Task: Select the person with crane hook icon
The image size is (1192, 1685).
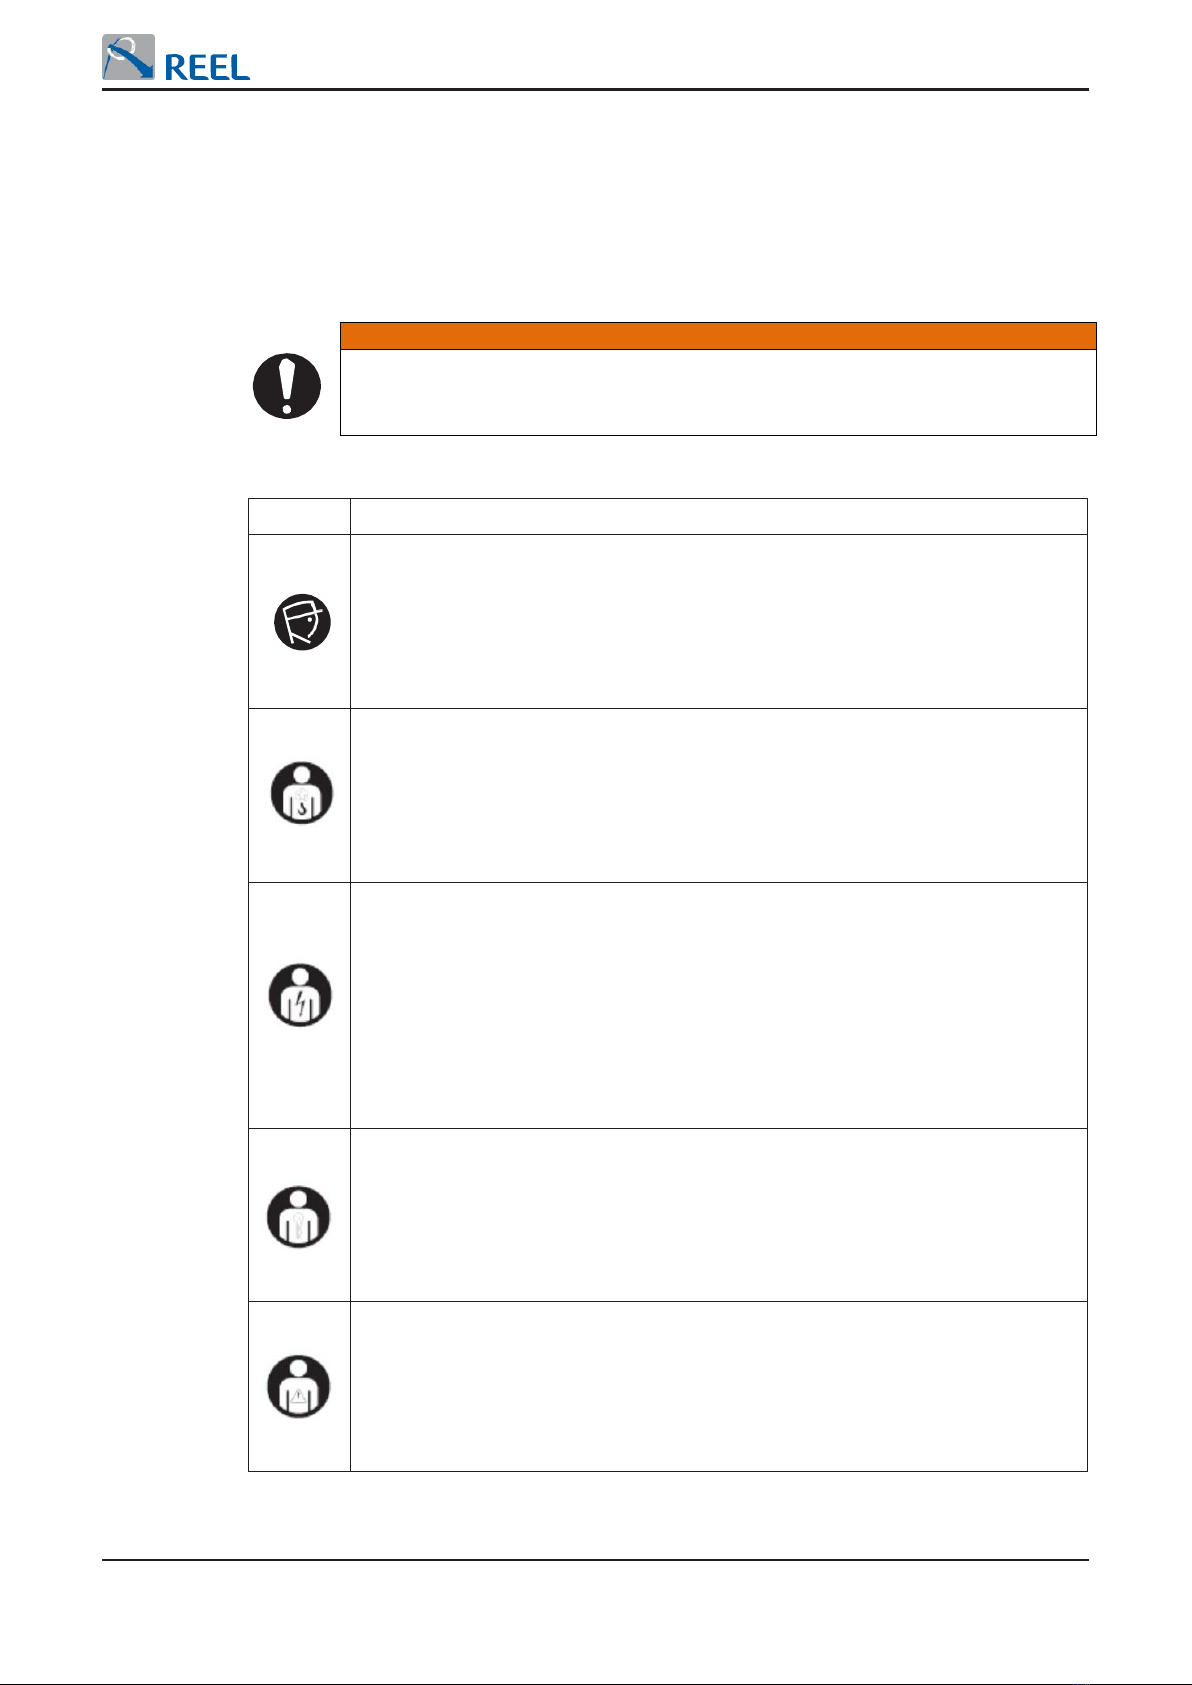Action: coord(301,794)
